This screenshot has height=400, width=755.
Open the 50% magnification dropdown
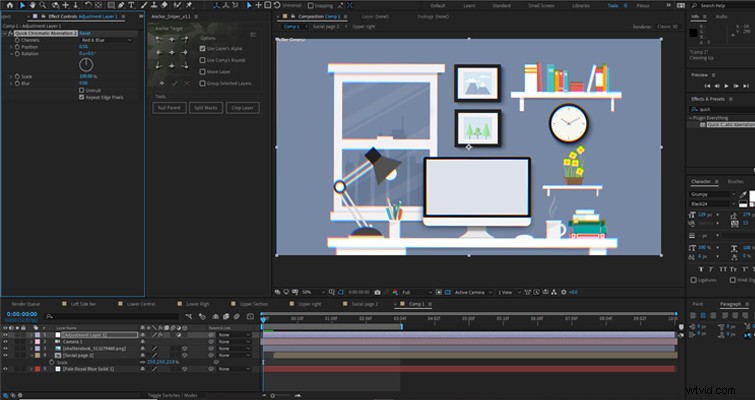(x=313, y=292)
